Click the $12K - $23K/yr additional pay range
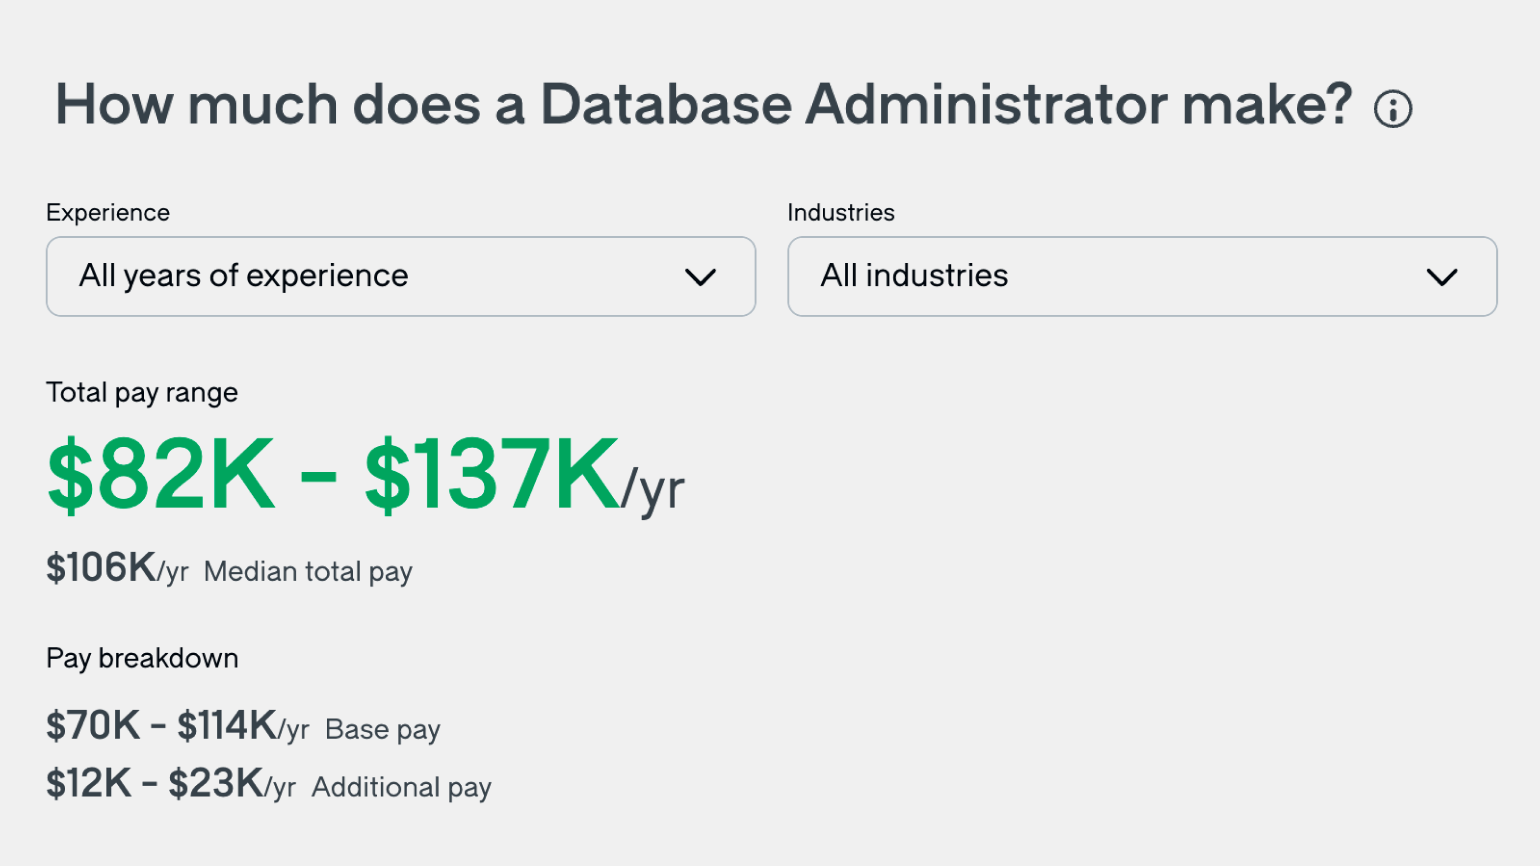1540x866 pixels. tap(170, 785)
